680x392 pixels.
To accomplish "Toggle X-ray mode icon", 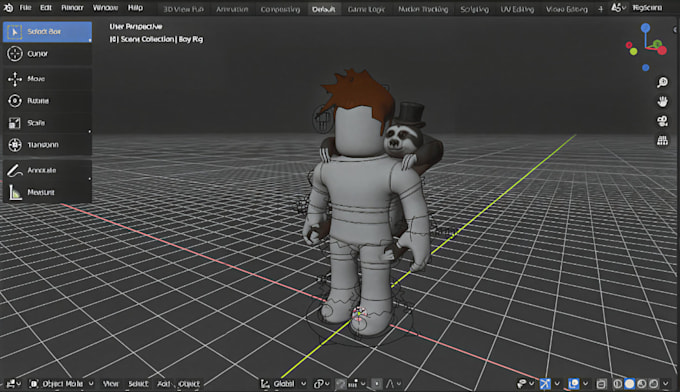I will 601,384.
